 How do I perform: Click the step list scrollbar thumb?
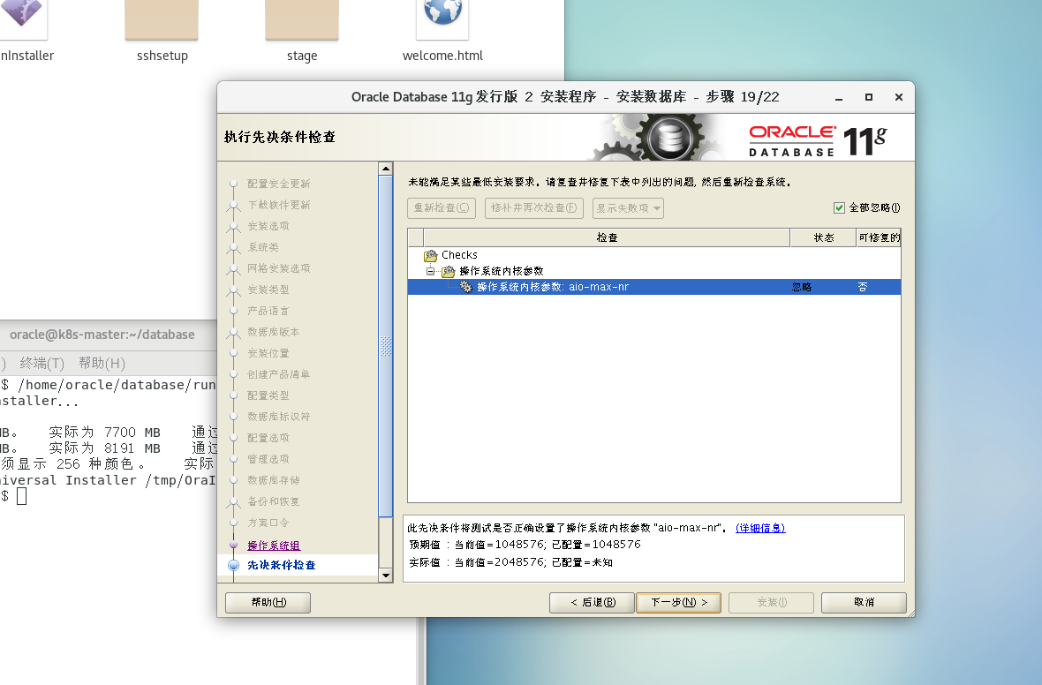coord(385,346)
